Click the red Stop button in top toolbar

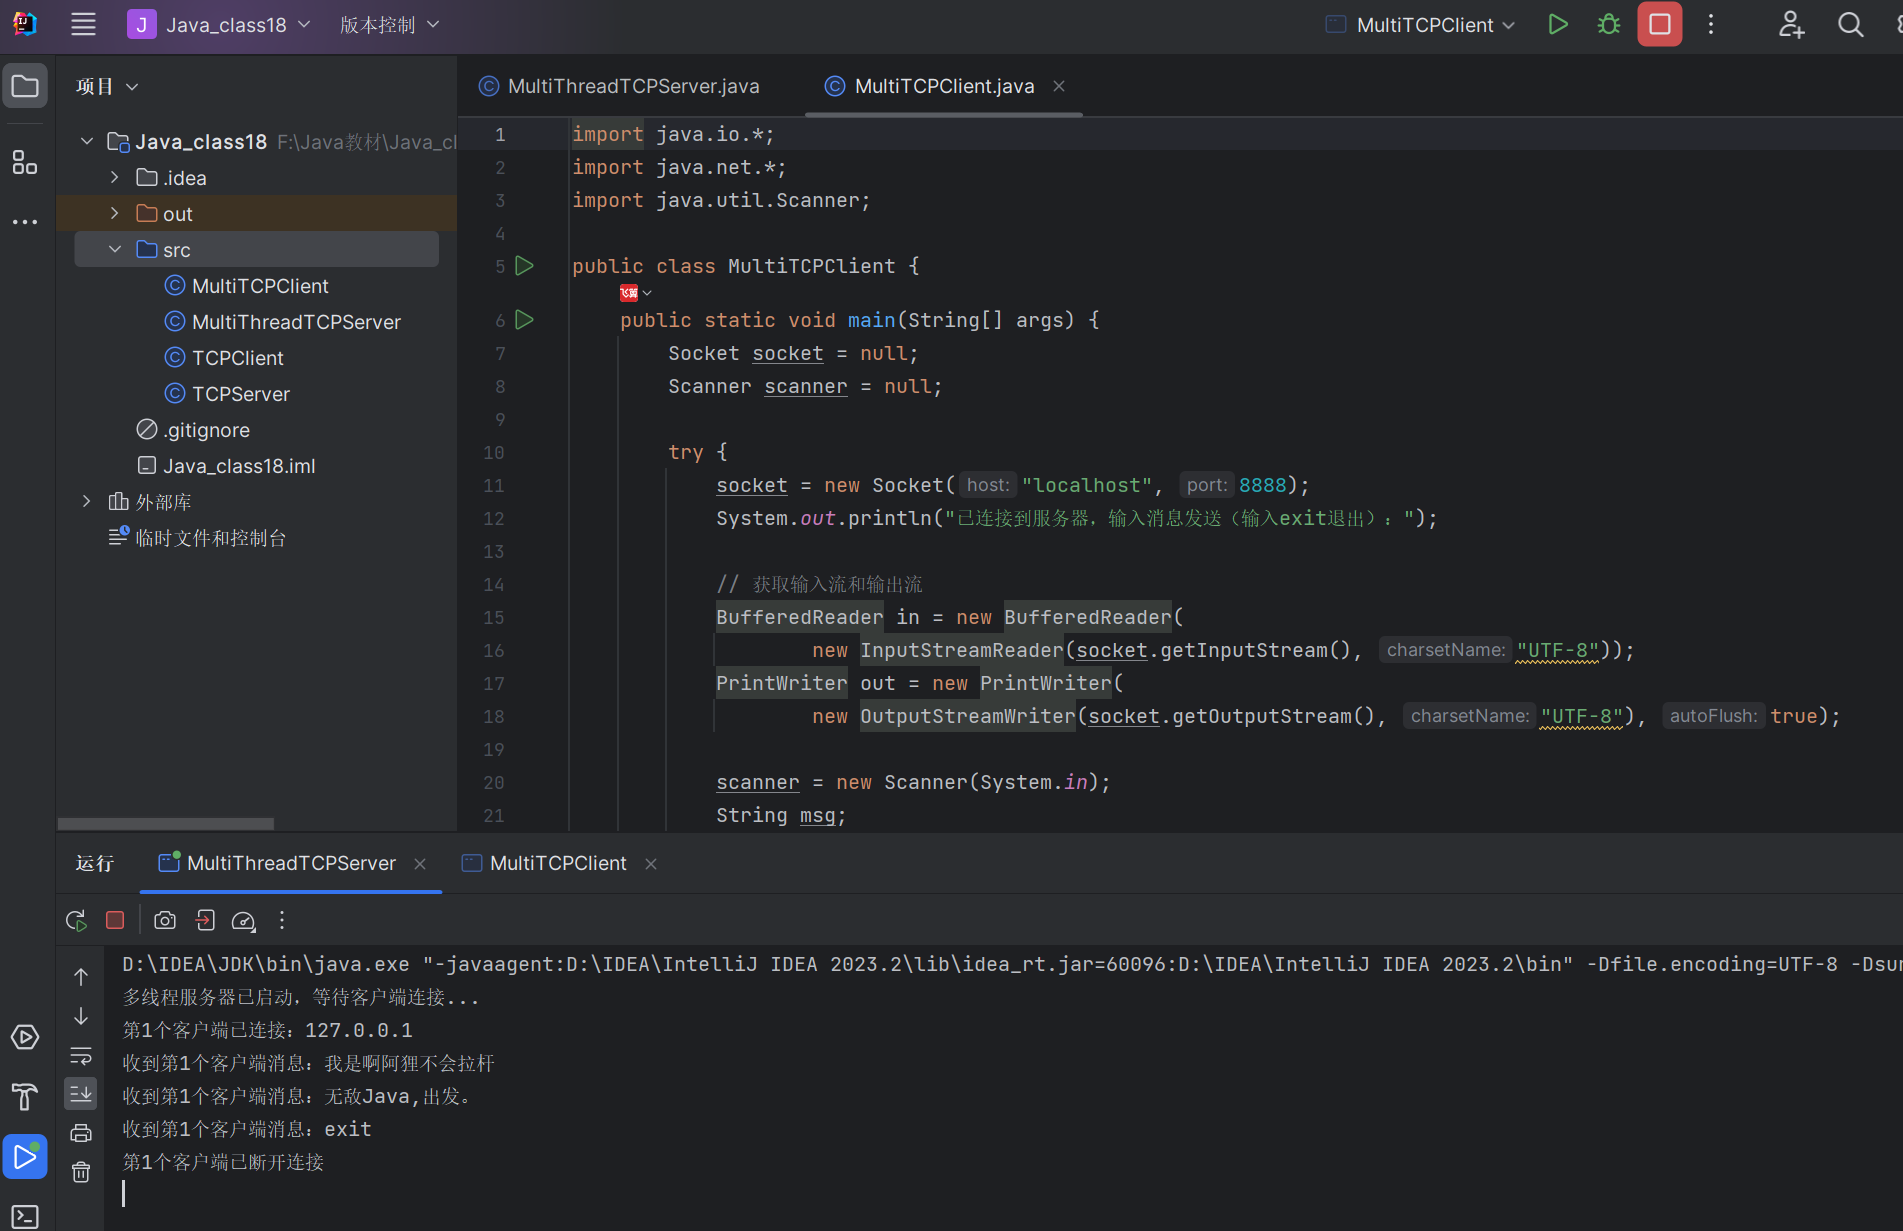1659,25
